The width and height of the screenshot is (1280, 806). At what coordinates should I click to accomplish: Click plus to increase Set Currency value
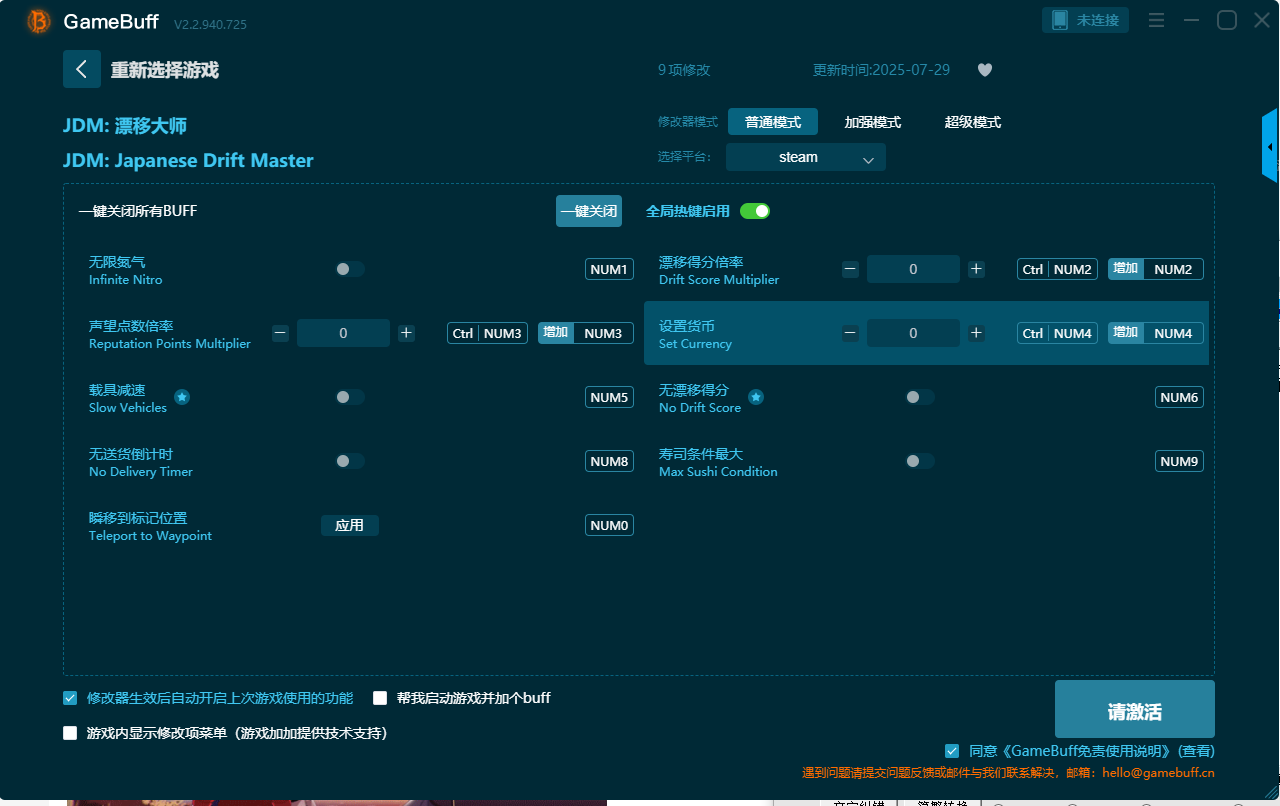pos(975,332)
